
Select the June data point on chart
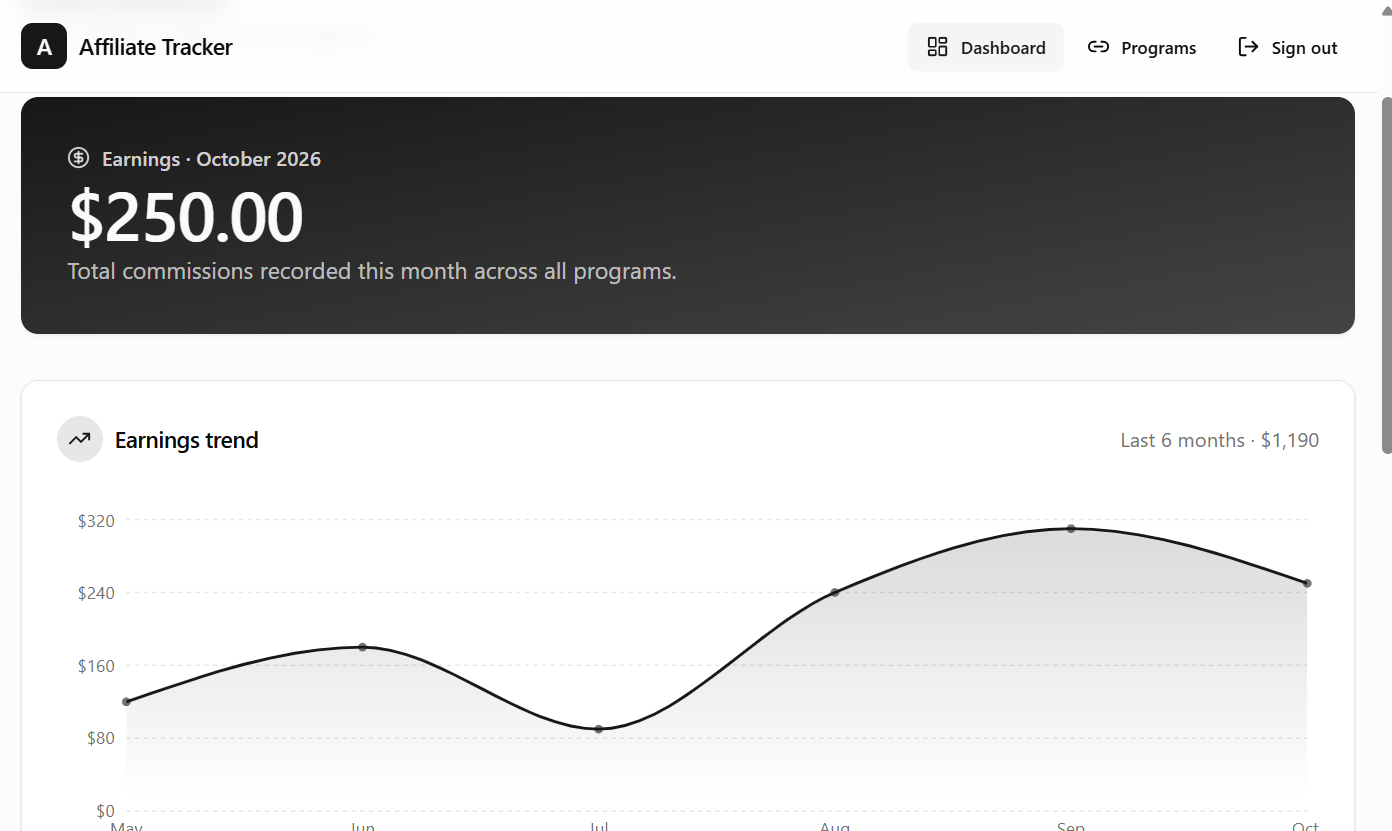point(362,647)
